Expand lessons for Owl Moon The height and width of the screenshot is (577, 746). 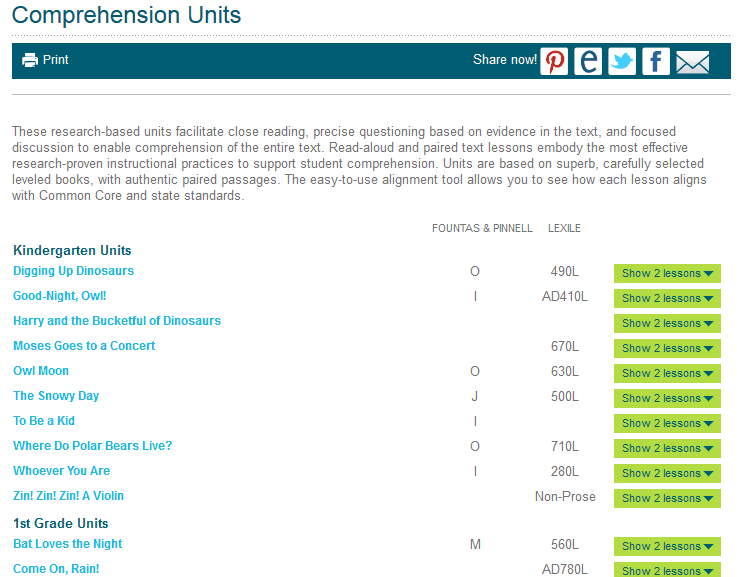[667, 373]
